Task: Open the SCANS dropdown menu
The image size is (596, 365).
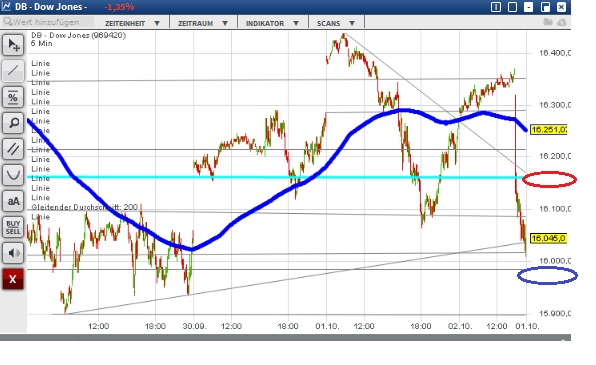Action: pyautogui.click(x=335, y=23)
